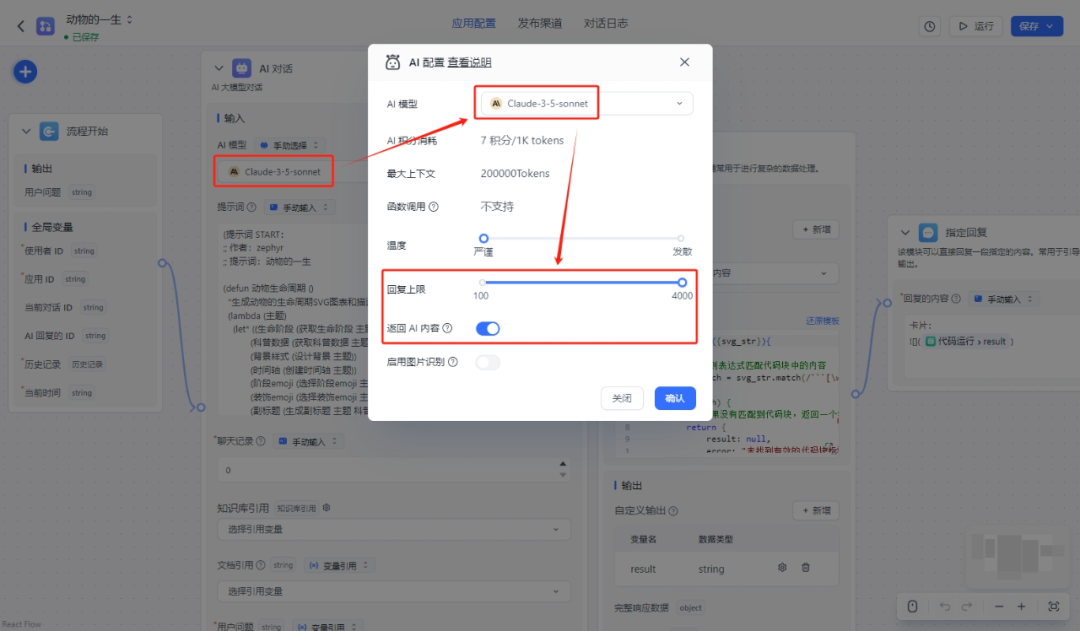1080x631 pixels.
Task: Switch to the 发布渠道 tab
Action: pos(539,23)
